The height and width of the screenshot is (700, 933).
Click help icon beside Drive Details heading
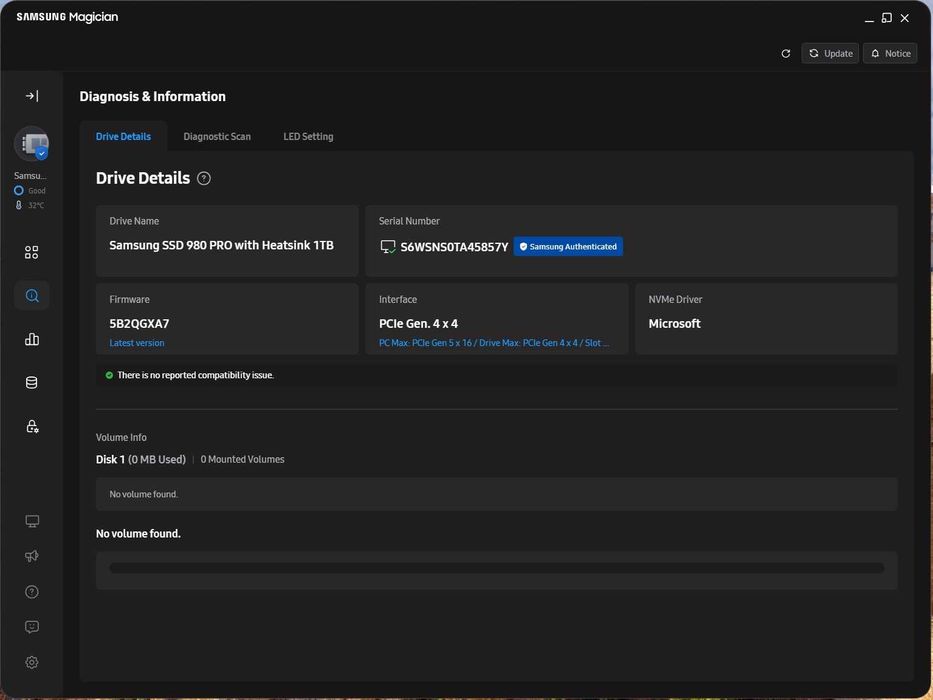(x=203, y=179)
